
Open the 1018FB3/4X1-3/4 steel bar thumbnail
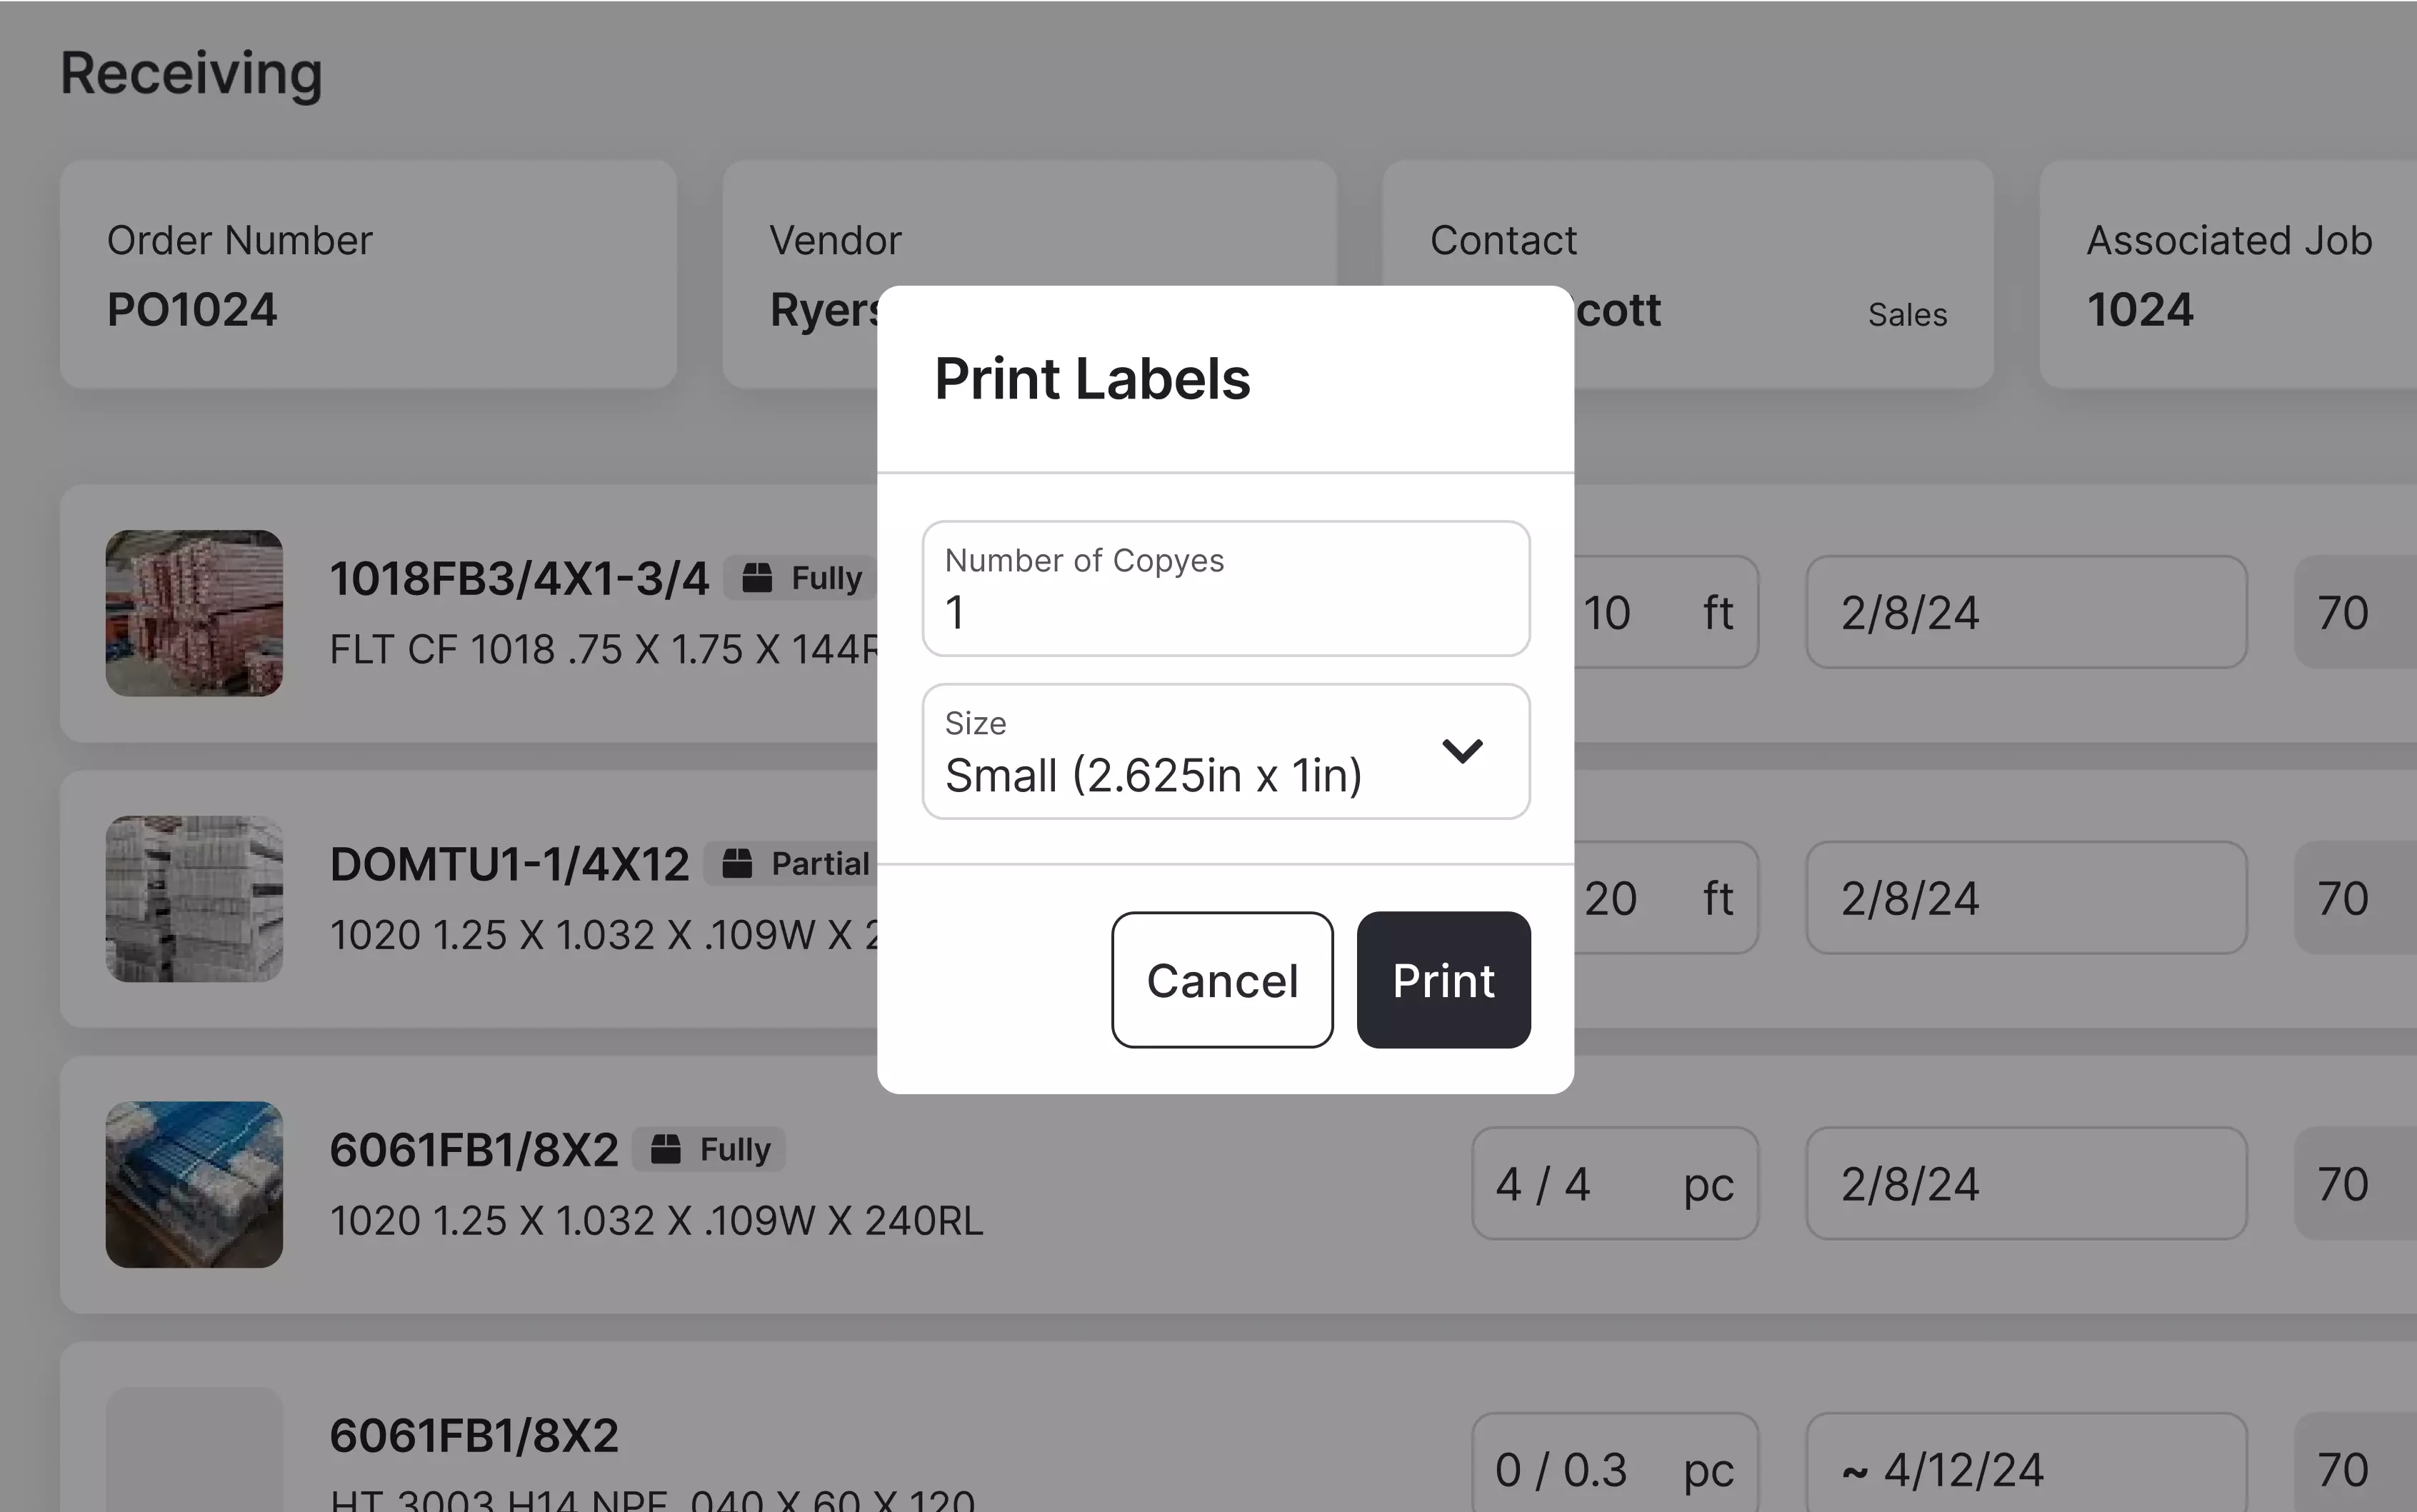point(194,613)
